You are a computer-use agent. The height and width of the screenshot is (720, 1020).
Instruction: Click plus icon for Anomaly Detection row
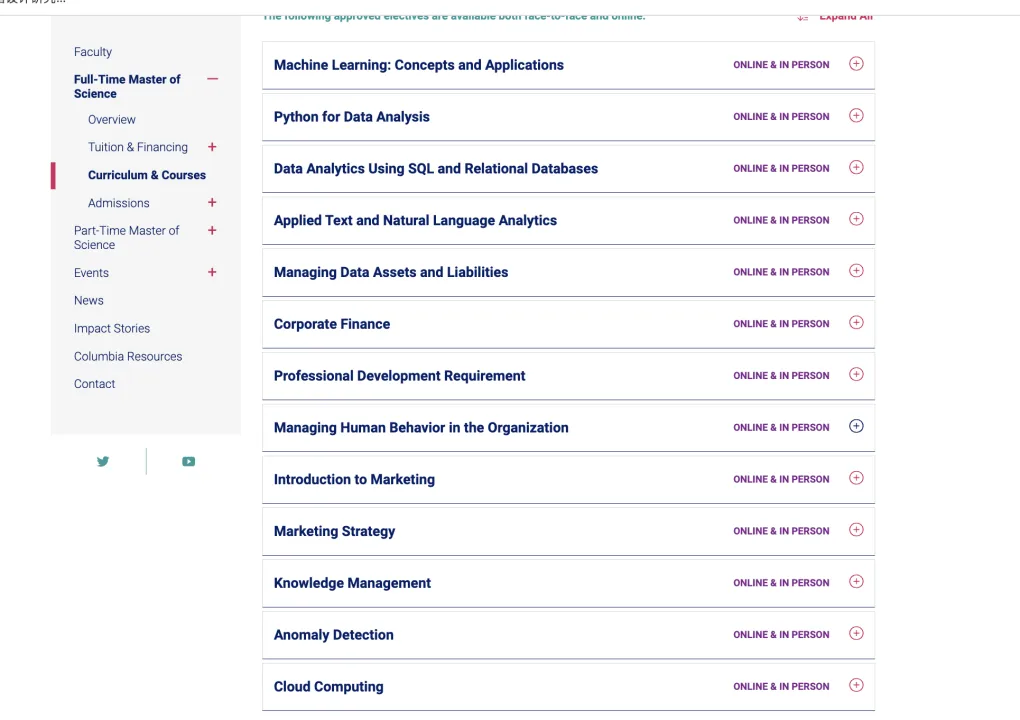(x=855, y=634)
